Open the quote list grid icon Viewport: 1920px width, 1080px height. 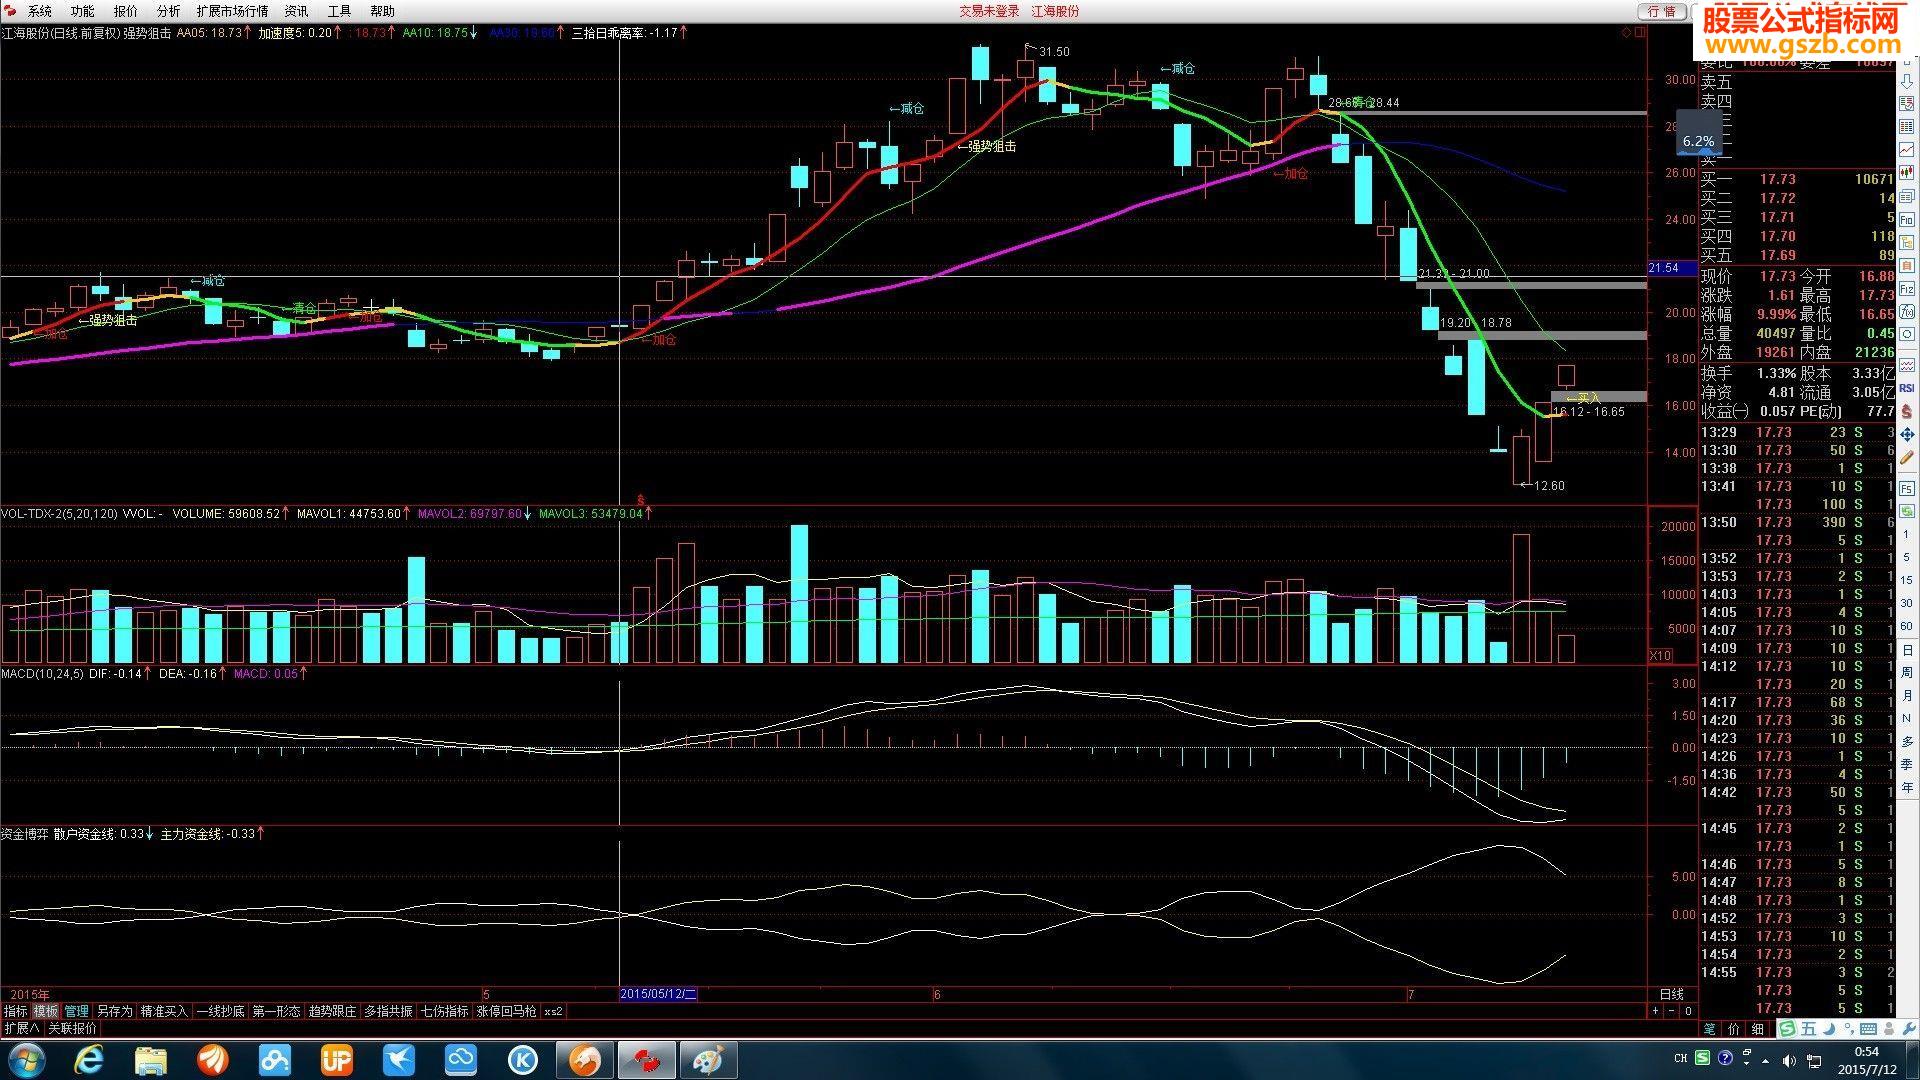coord(1907,126)
